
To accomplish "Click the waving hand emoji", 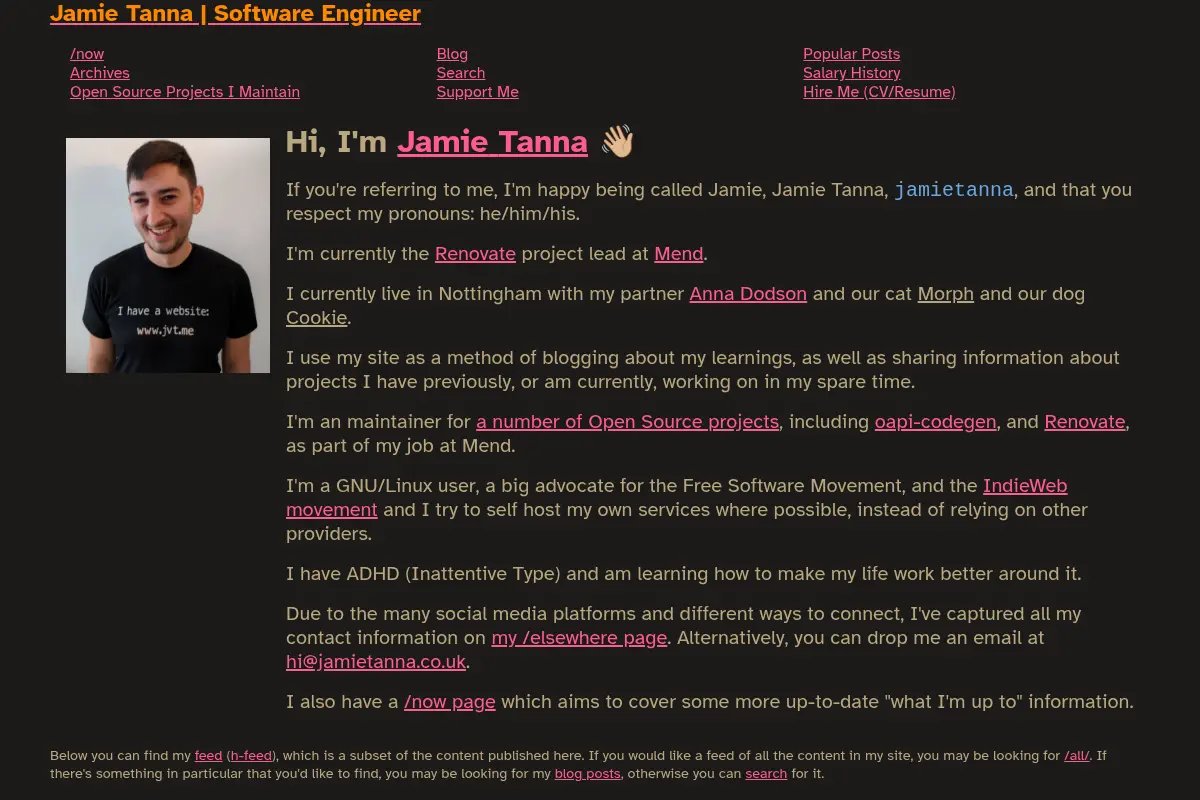I will [618, 142].
